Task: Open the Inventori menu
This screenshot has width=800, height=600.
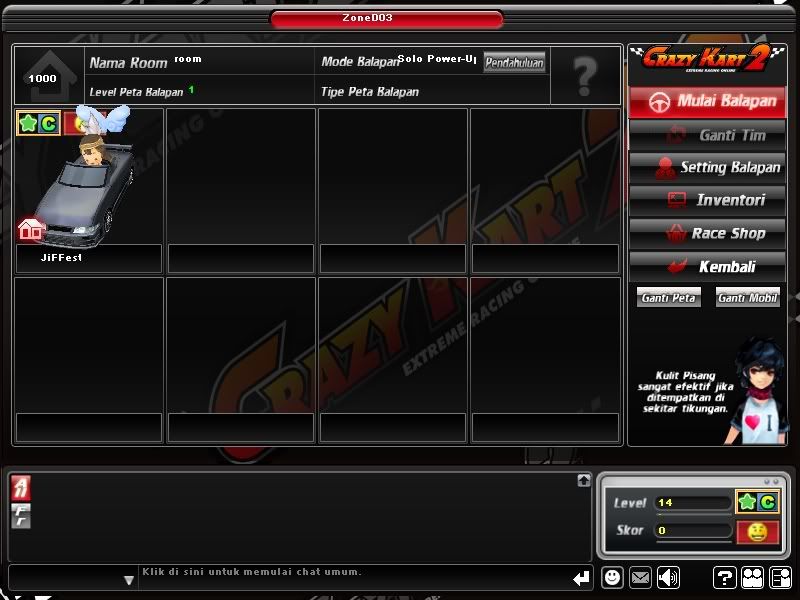Action: (x=708, y=200)
